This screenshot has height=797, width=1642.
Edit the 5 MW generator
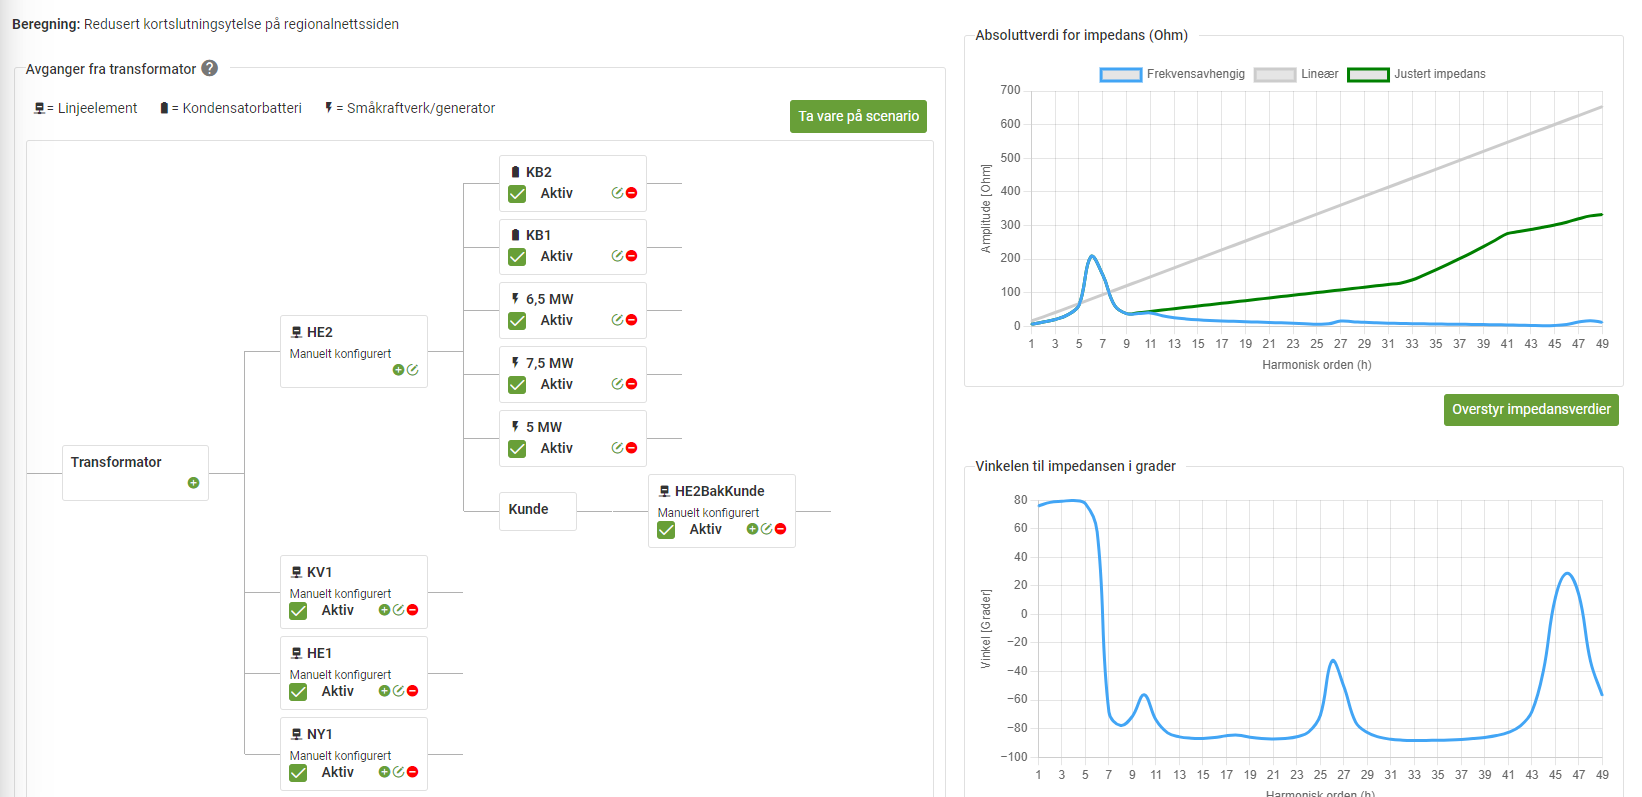(x=617, y=448)
